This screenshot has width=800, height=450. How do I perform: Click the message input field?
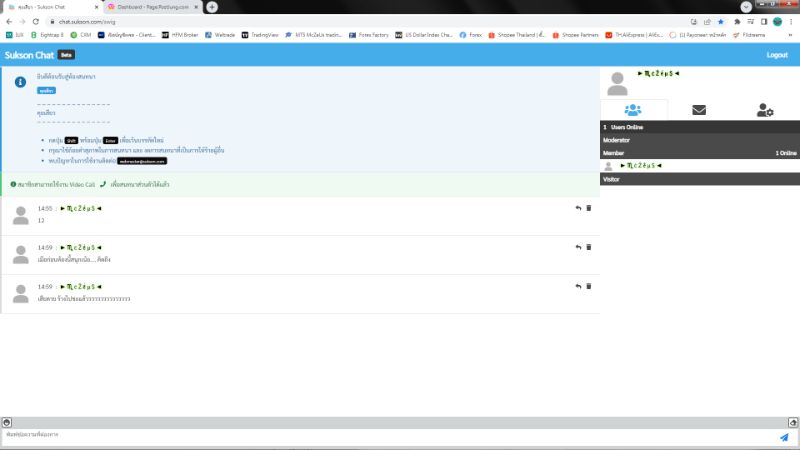[x=388, y=437]
